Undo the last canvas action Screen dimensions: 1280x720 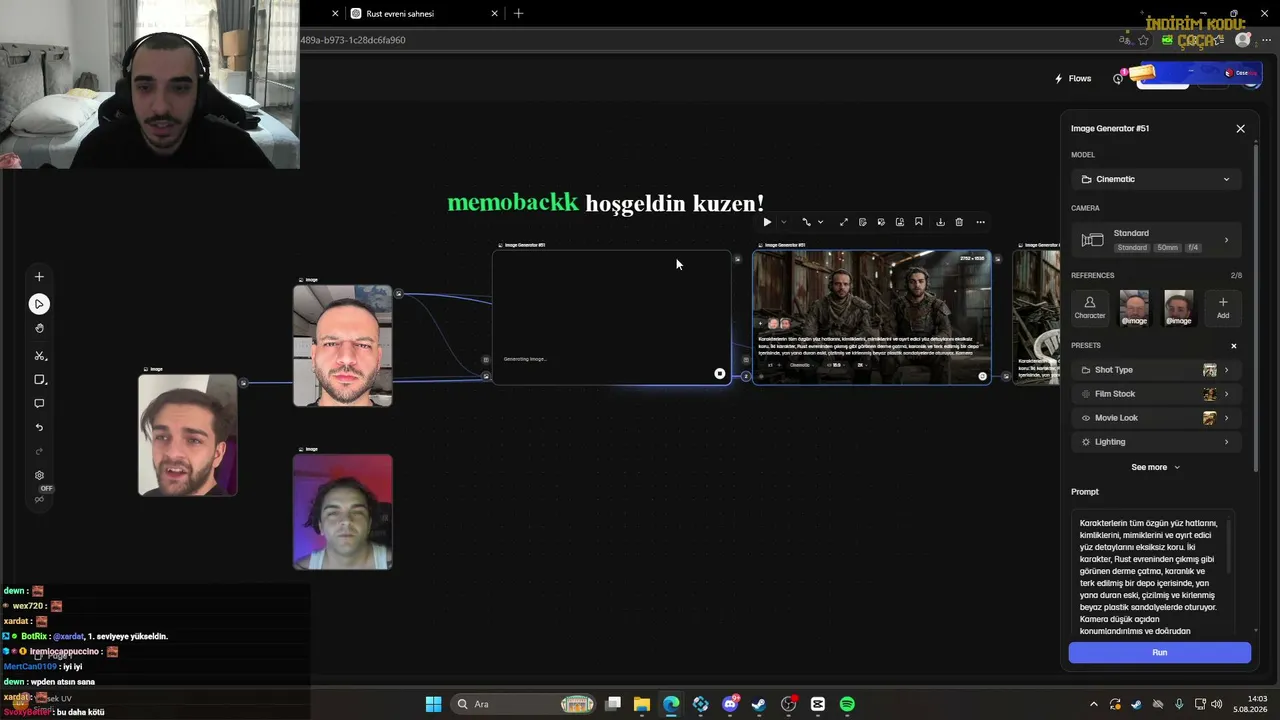pos(39,428)
